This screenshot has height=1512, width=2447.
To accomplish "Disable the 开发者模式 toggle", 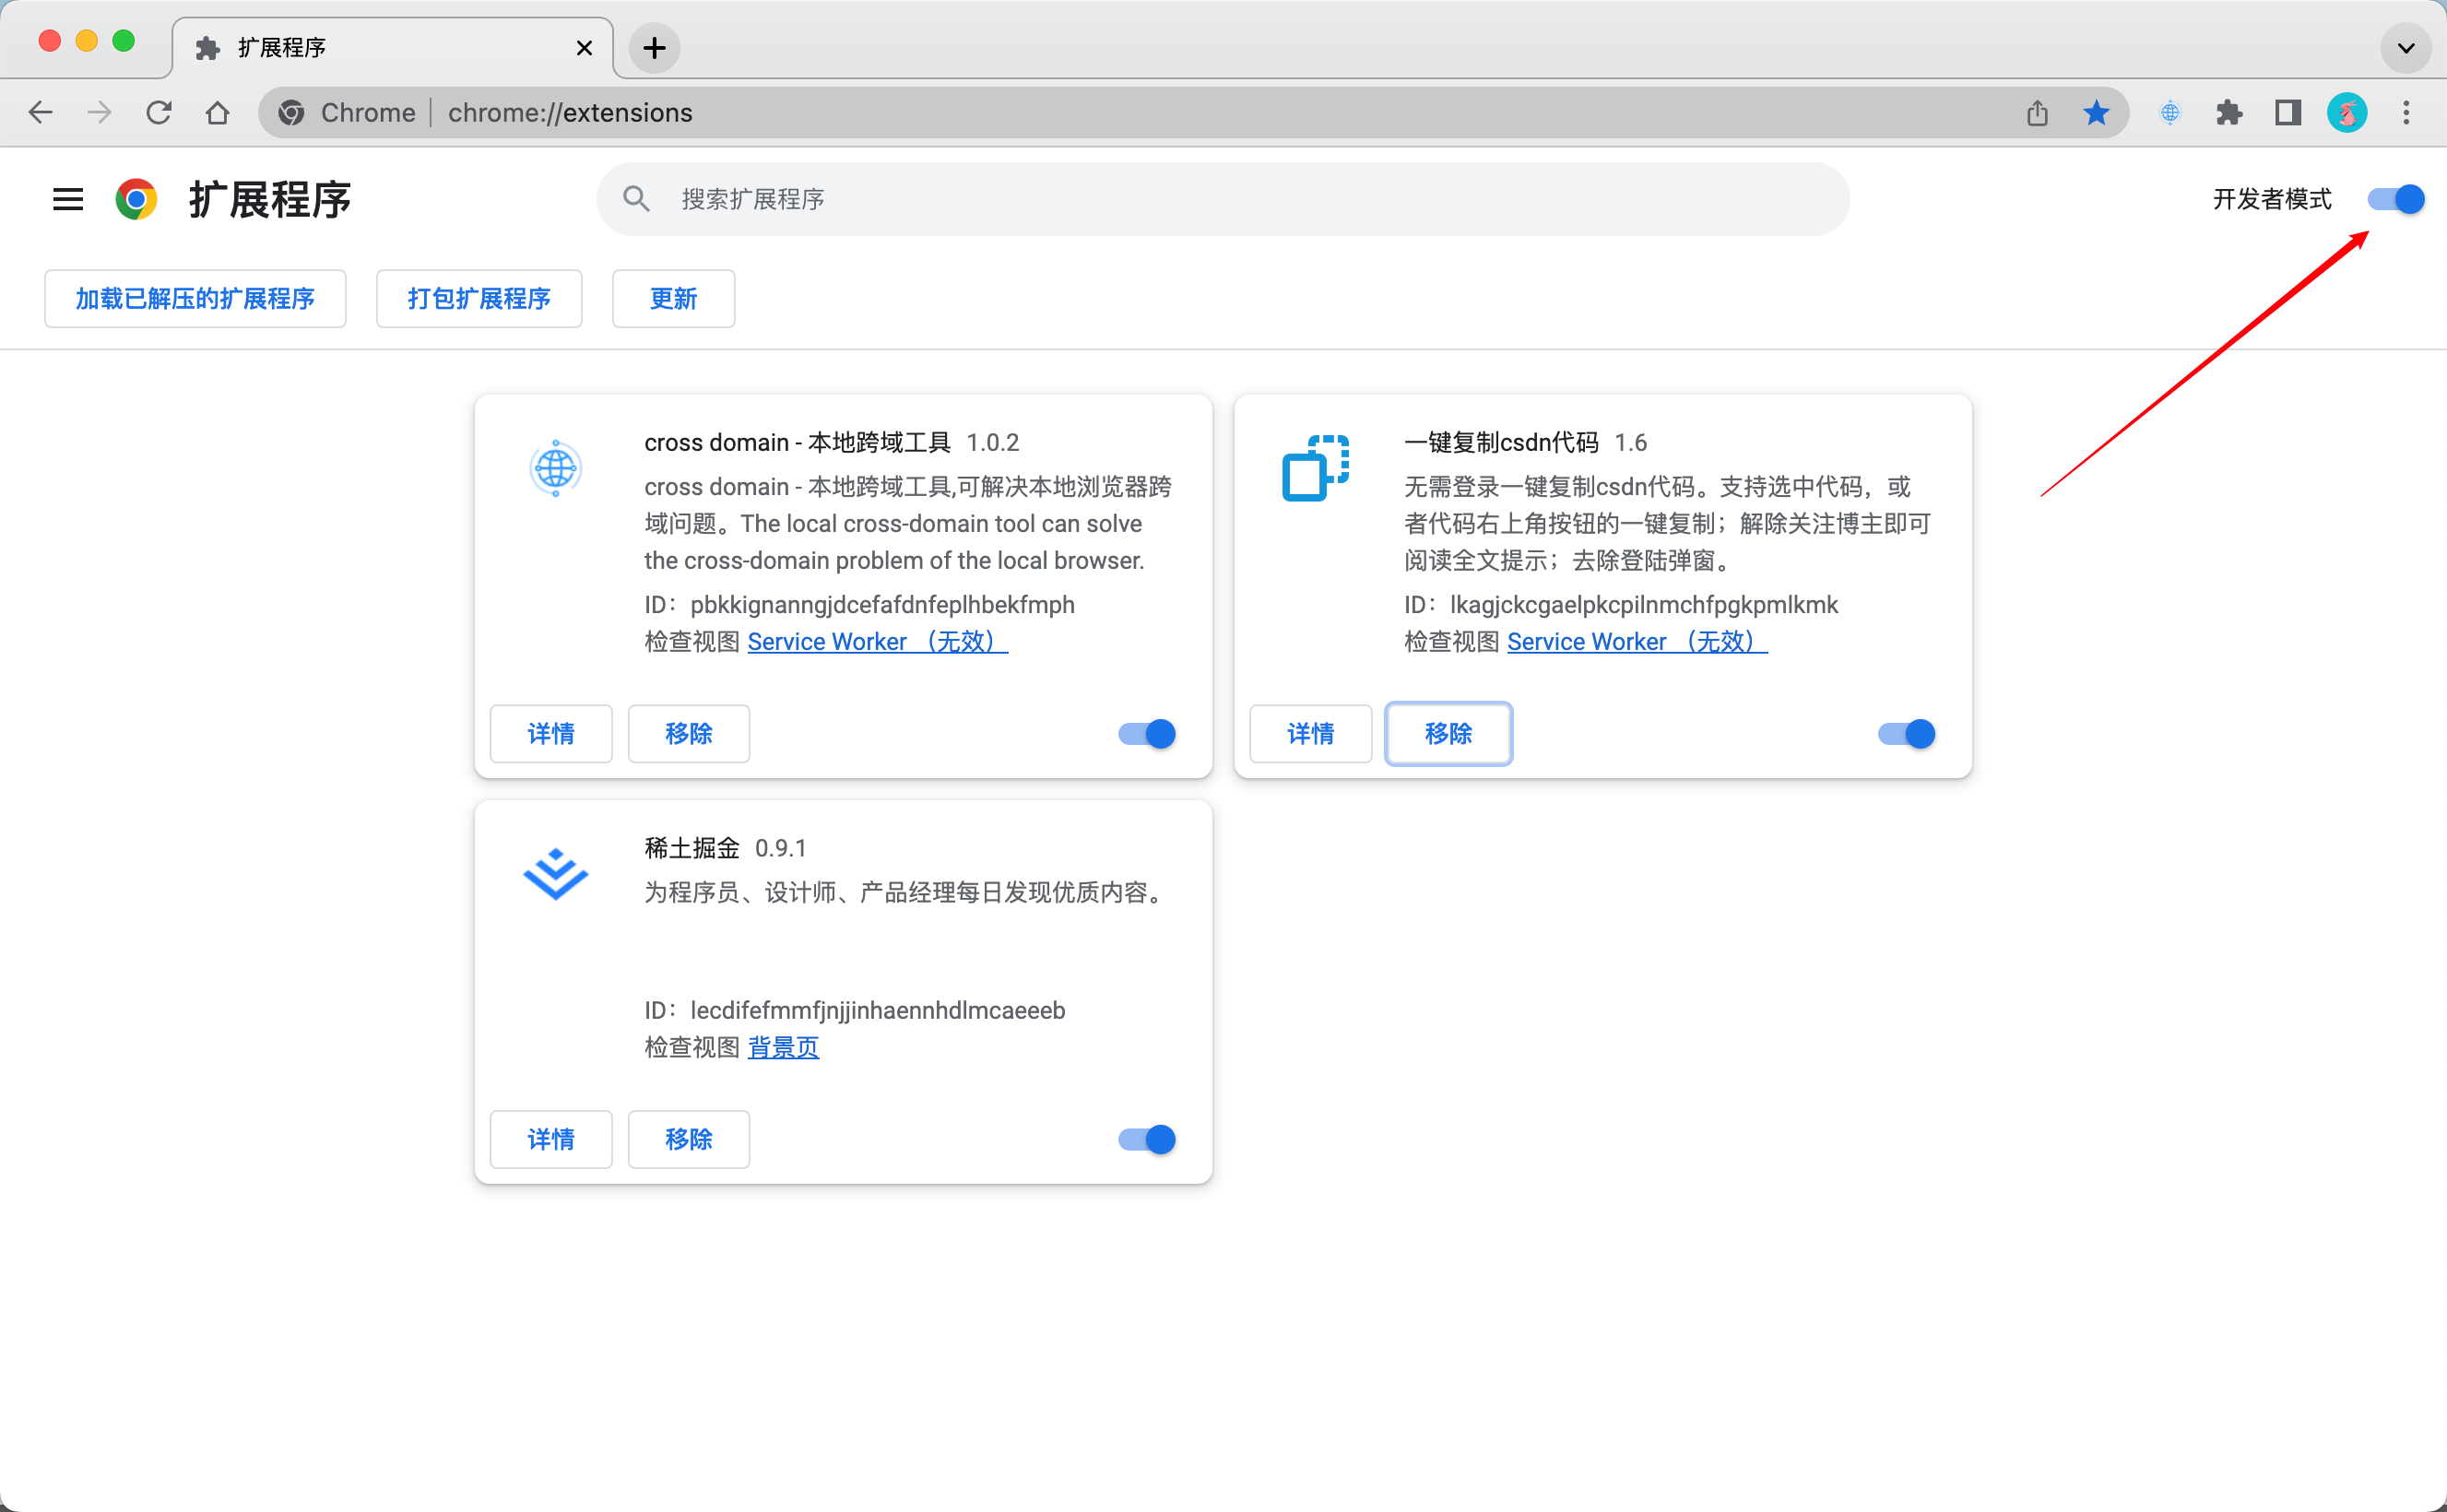I will point(2398,199).
